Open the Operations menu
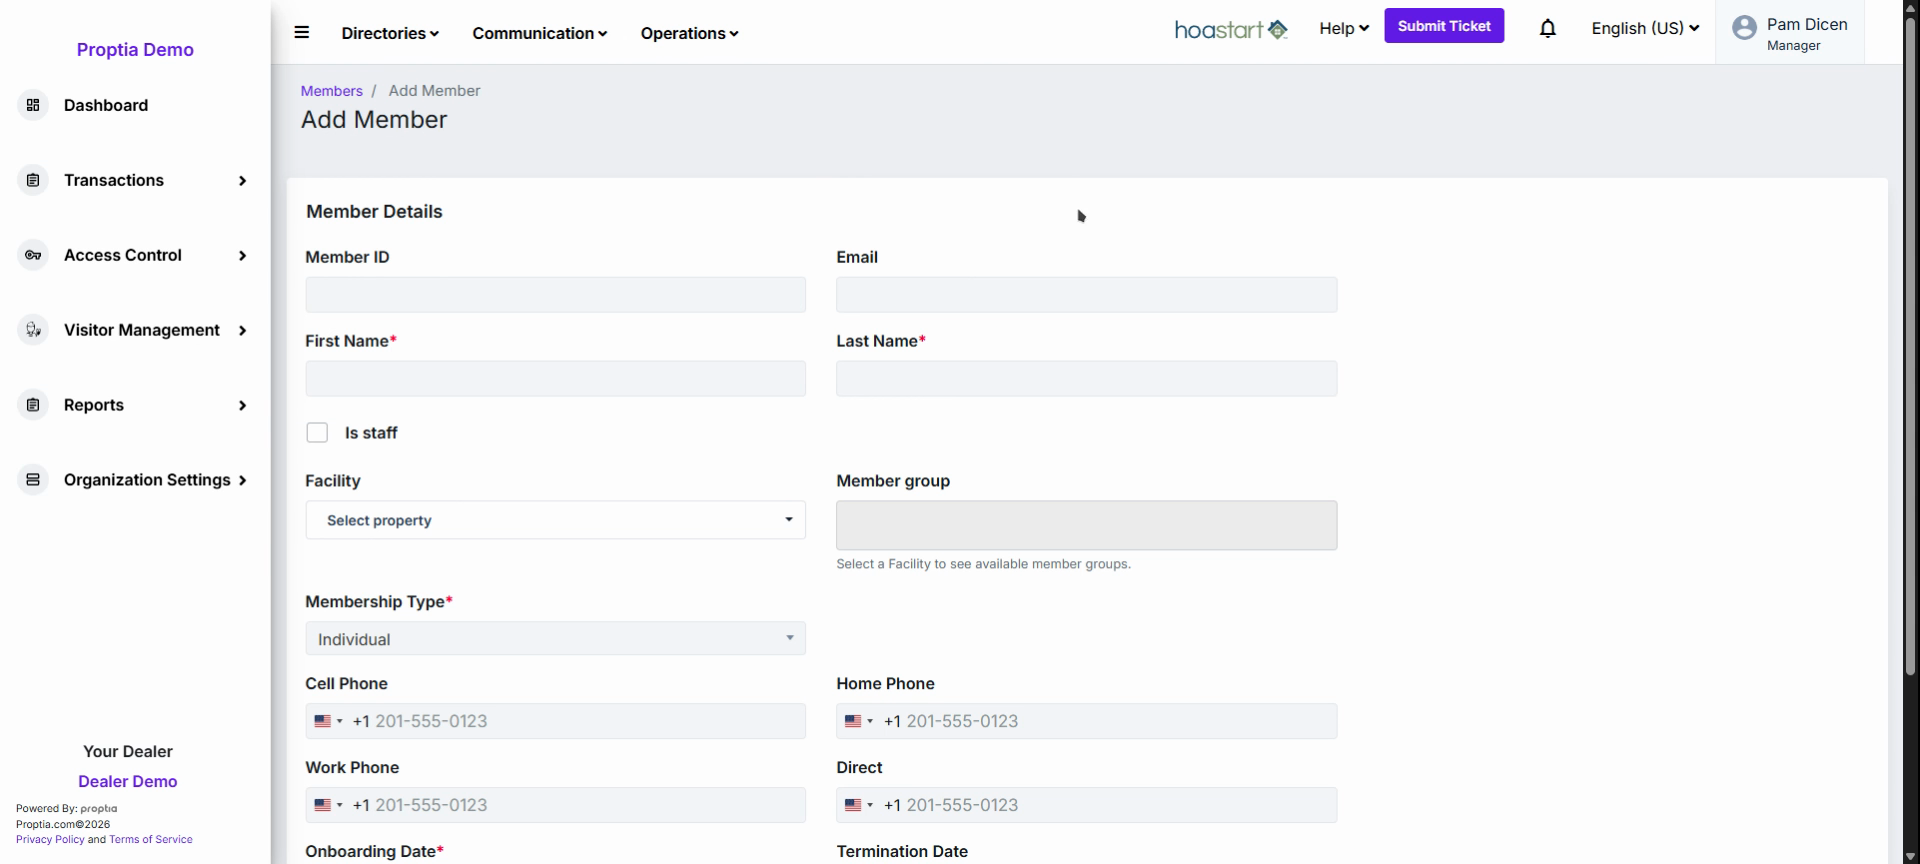This screenshot has height=864, width=1920. pyautogui.click(x=689, y=33)
